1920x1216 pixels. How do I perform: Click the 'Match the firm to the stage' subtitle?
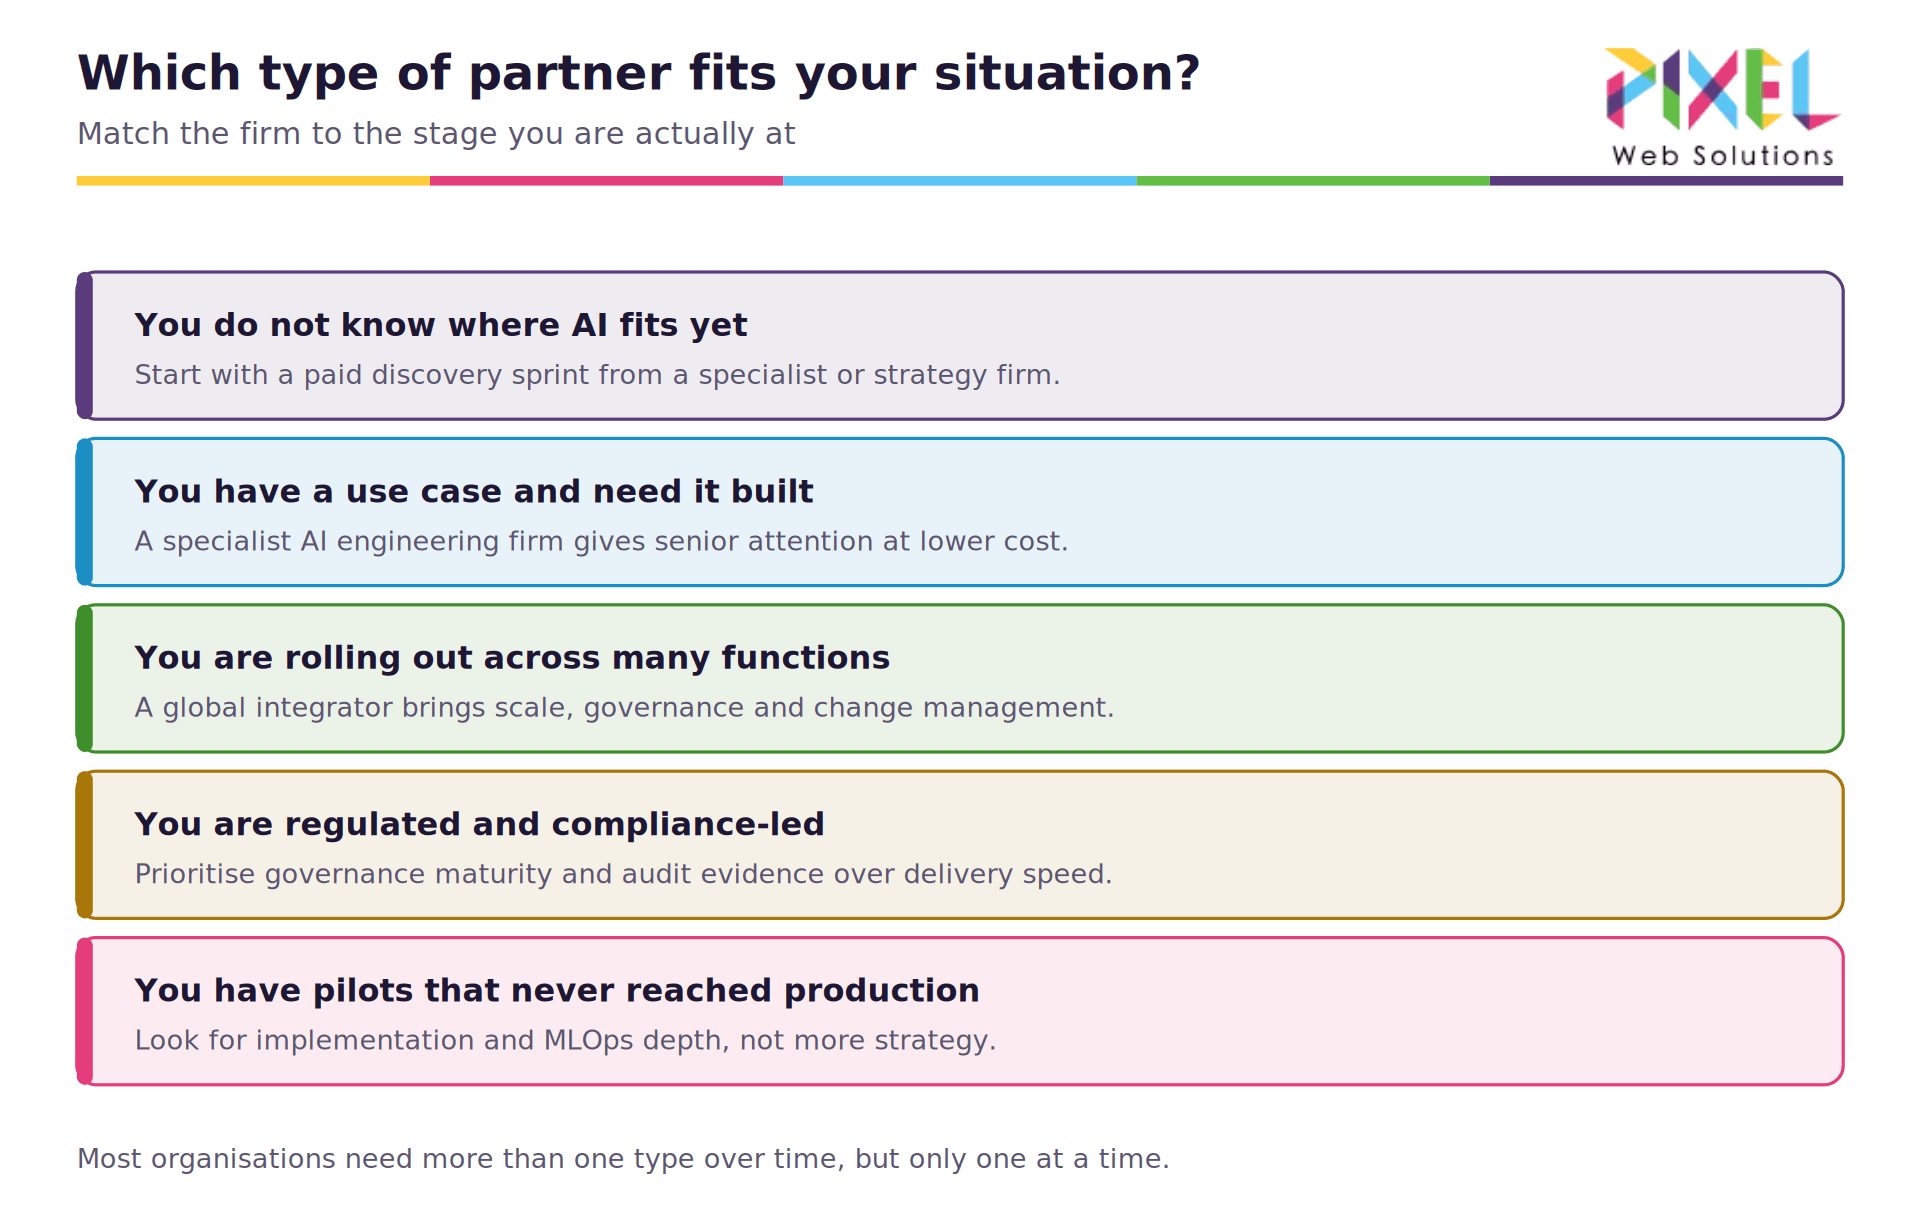pyautogui.click(x=436, y=134)
